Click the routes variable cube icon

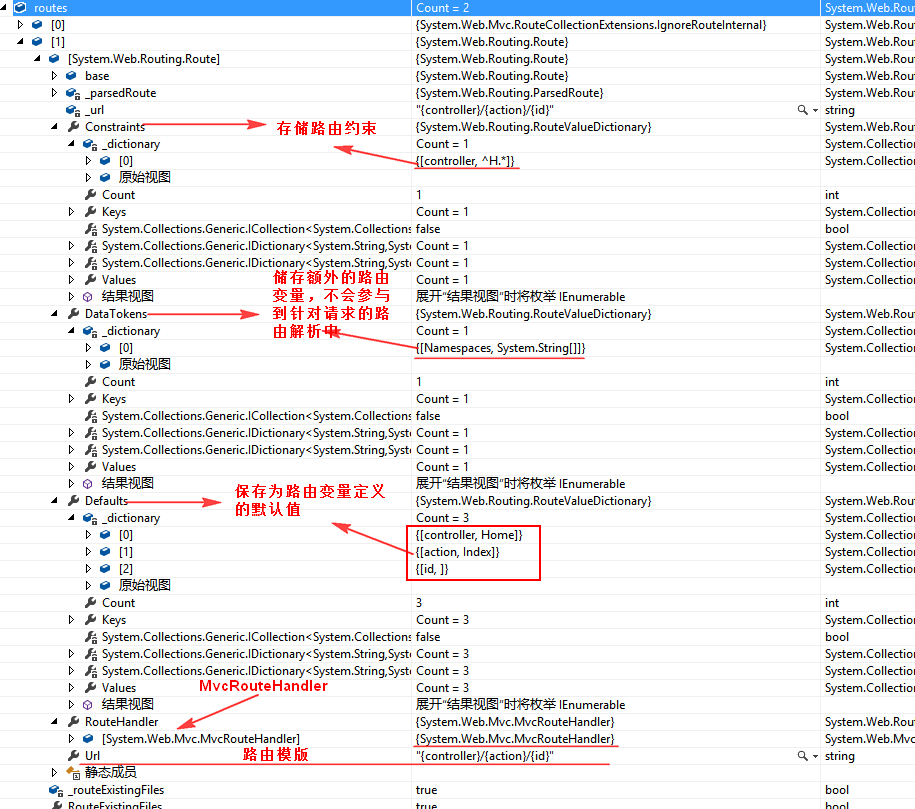pyautogui.click(x=20, y=8)
